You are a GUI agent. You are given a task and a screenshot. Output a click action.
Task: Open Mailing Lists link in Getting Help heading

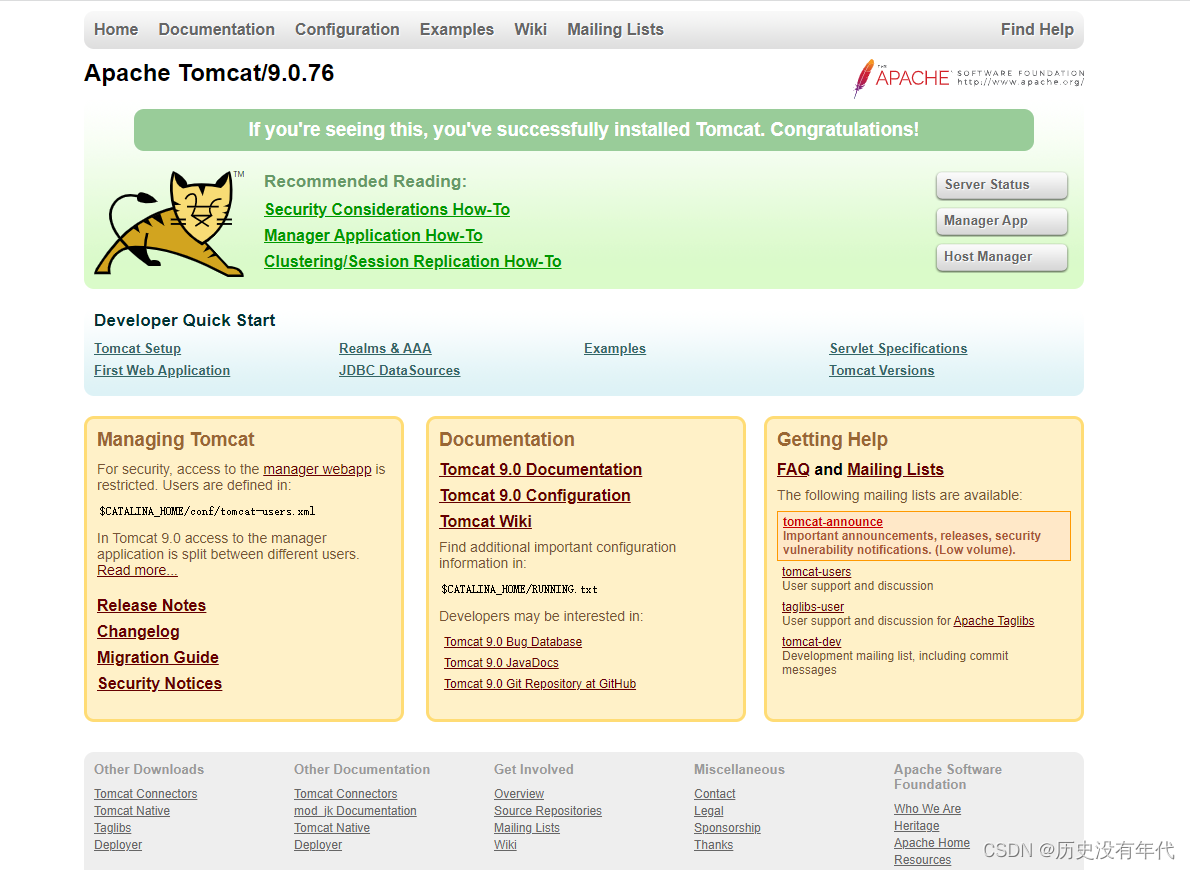(x=896, y=470)
